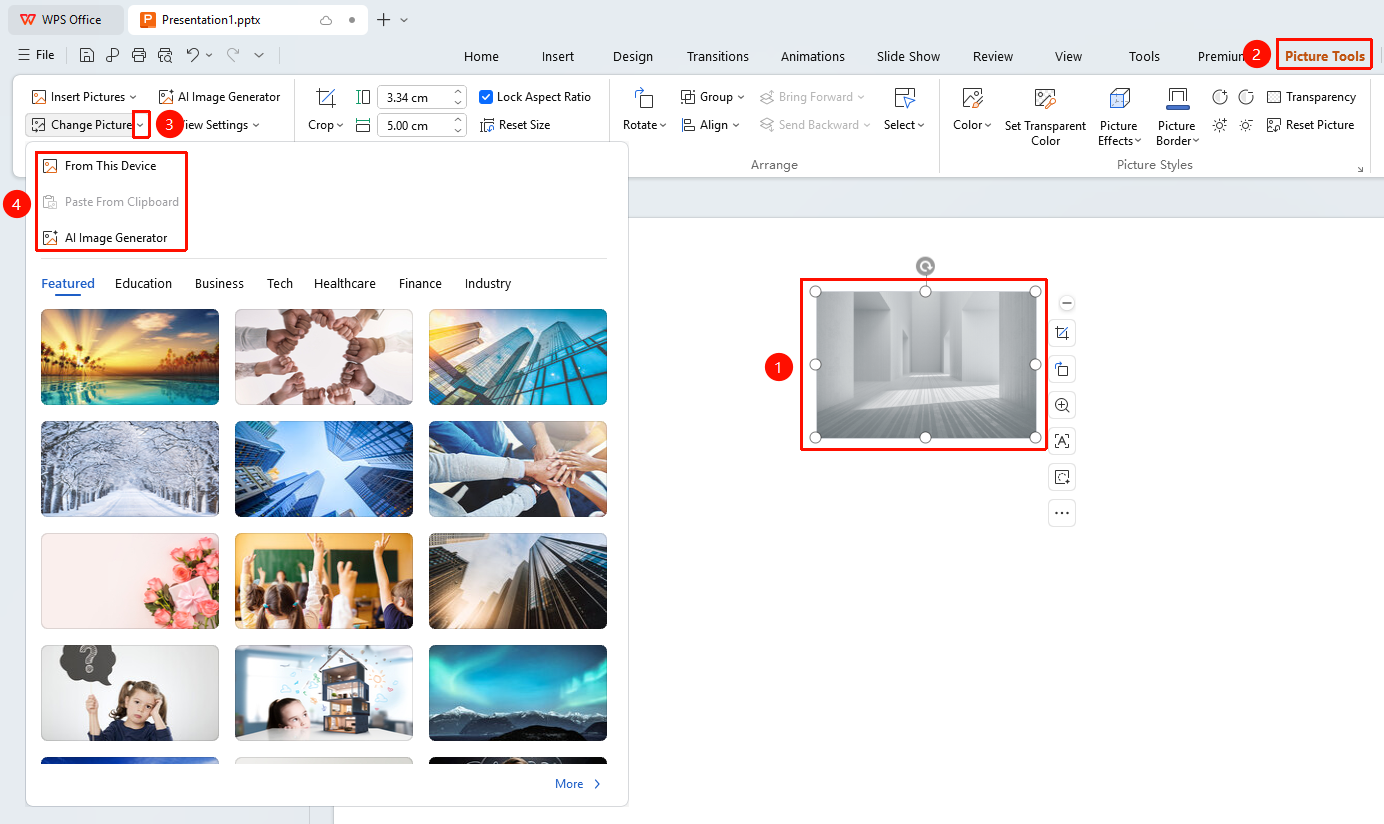Click AI Image Generator in the ribbon
Viewport: 1384px width, 824px height.
pyautogui.click(x=220, y=97)
